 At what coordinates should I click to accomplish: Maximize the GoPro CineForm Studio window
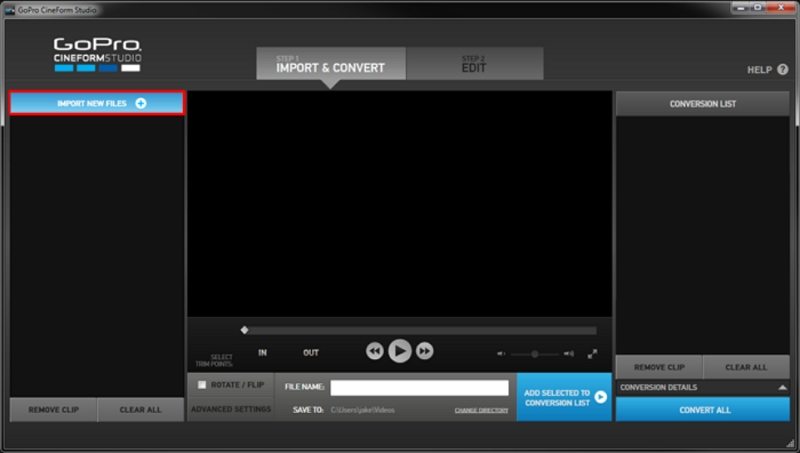coord(758,8)
